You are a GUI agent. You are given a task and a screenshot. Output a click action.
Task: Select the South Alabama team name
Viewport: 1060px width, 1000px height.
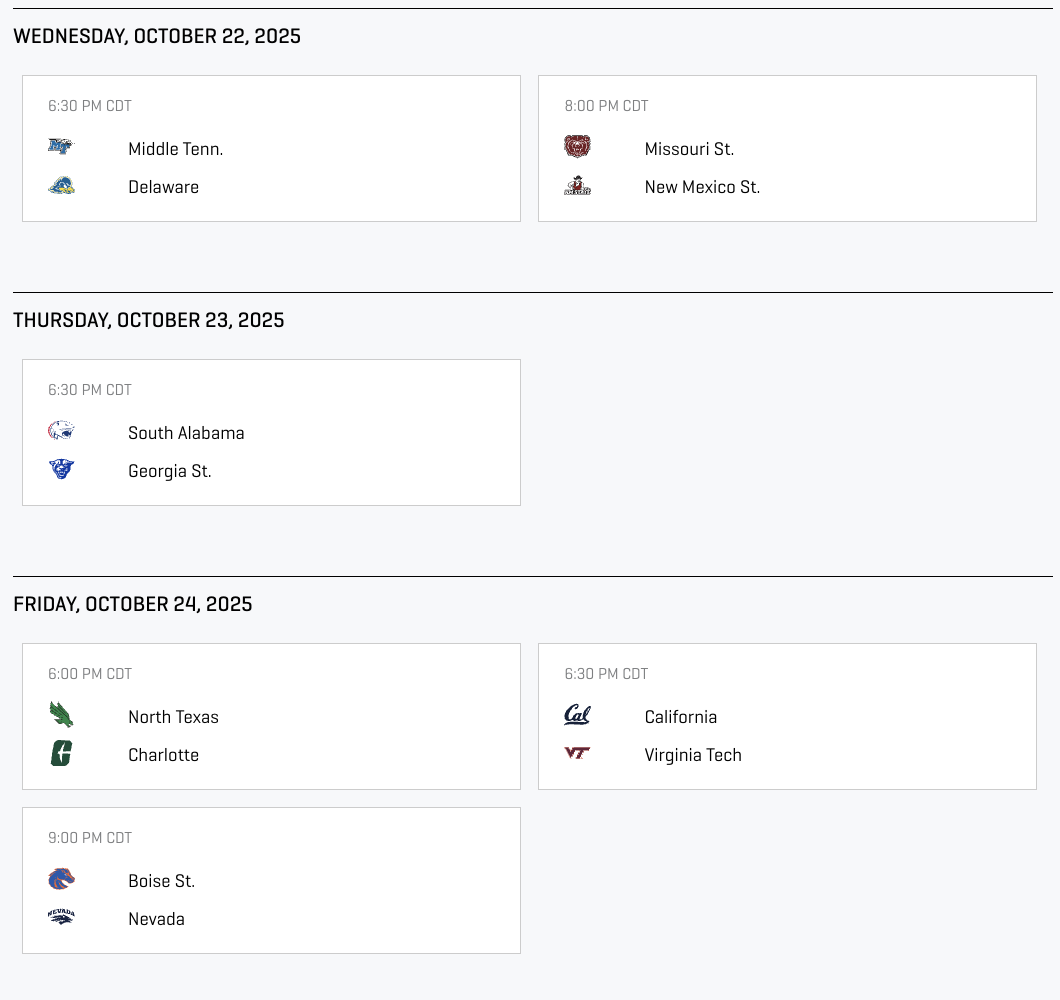point(186,433)
